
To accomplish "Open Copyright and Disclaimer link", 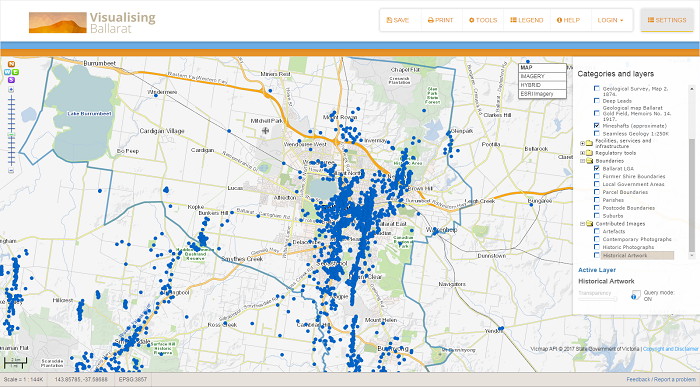I will click(x=671, y=349).
